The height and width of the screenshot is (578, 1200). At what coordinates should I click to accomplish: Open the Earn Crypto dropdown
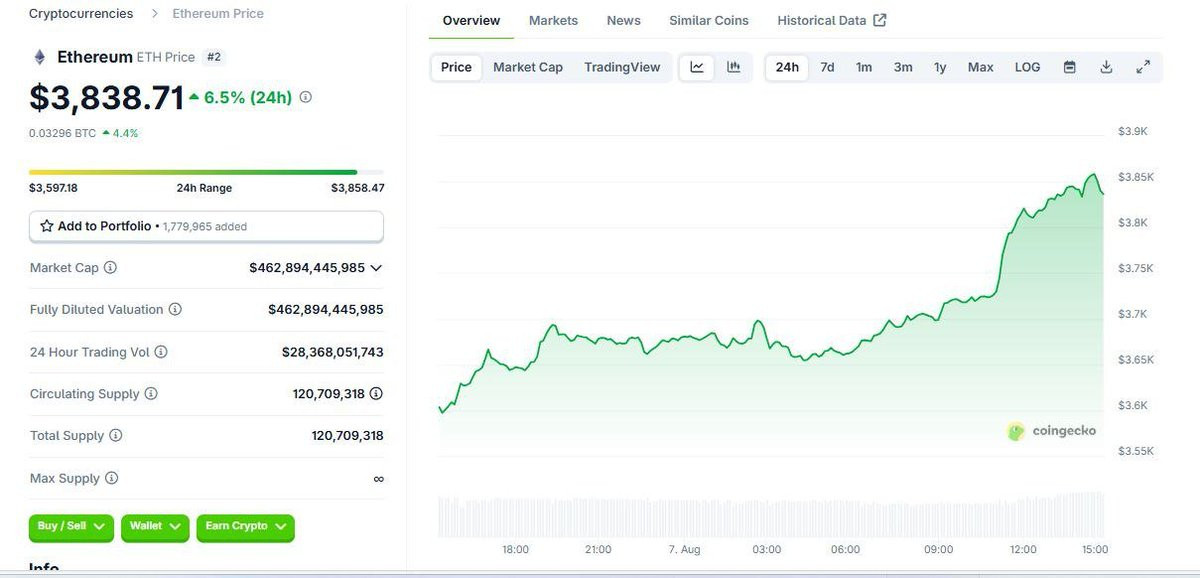(245, 527)
